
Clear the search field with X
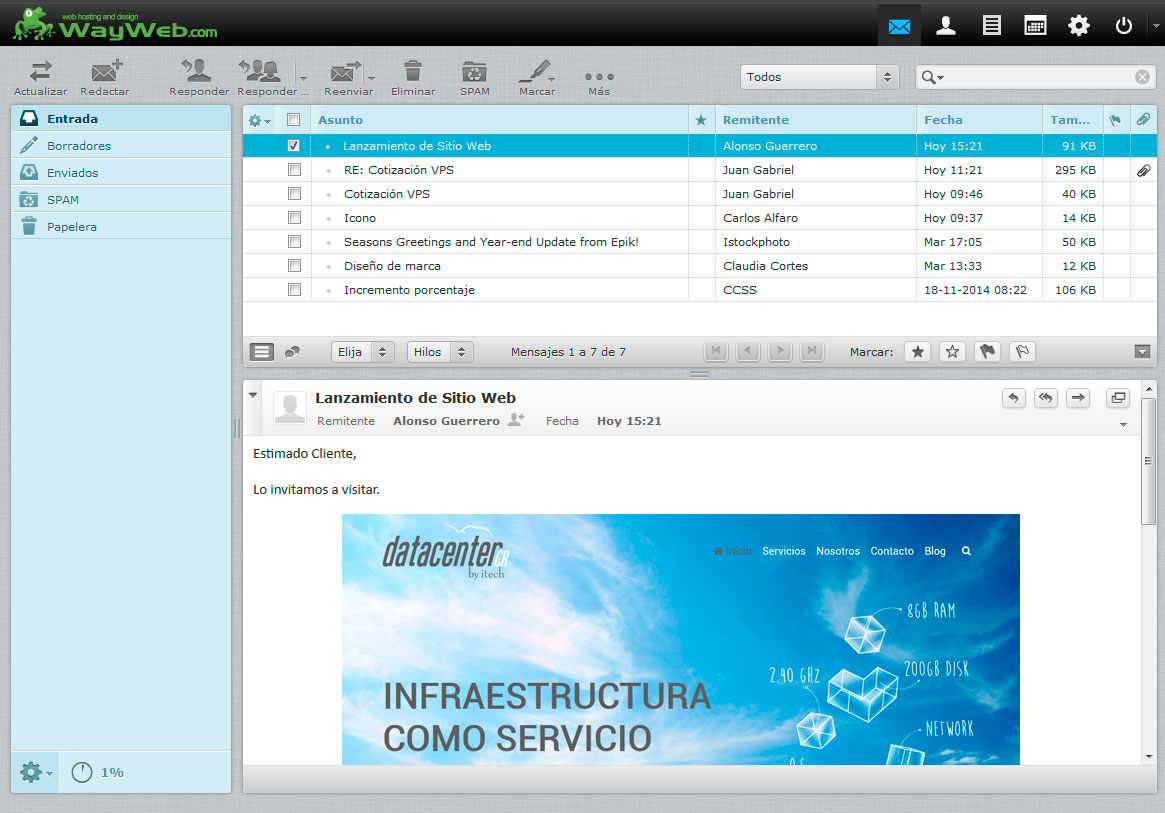[x=1143, y=77]
